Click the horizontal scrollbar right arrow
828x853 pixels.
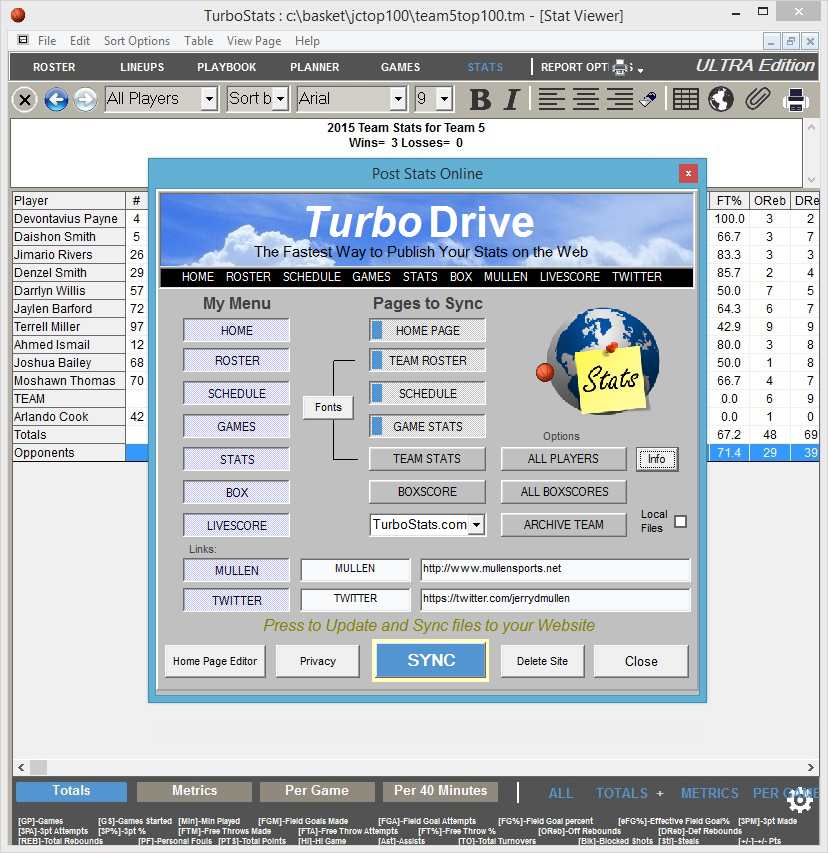(x=811, y=768)
